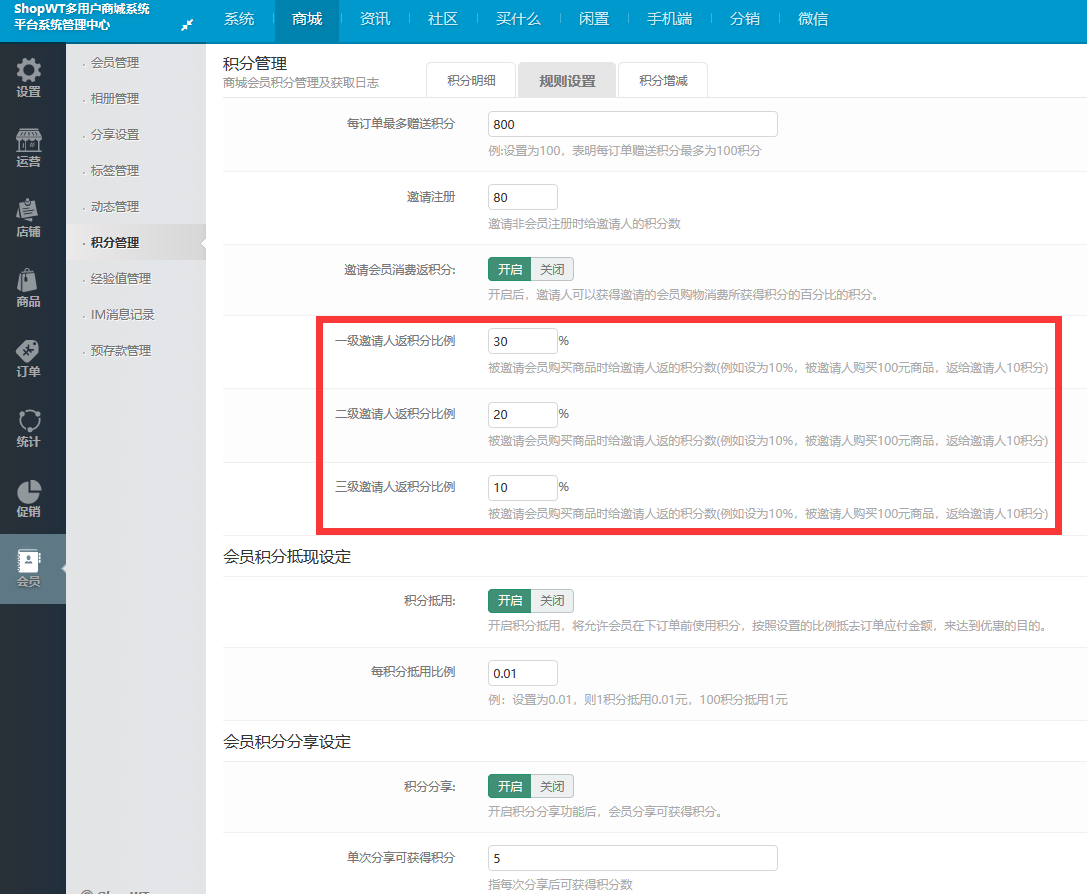
Task: Switch to the 积分明细 tab
Action: [471, 81]
